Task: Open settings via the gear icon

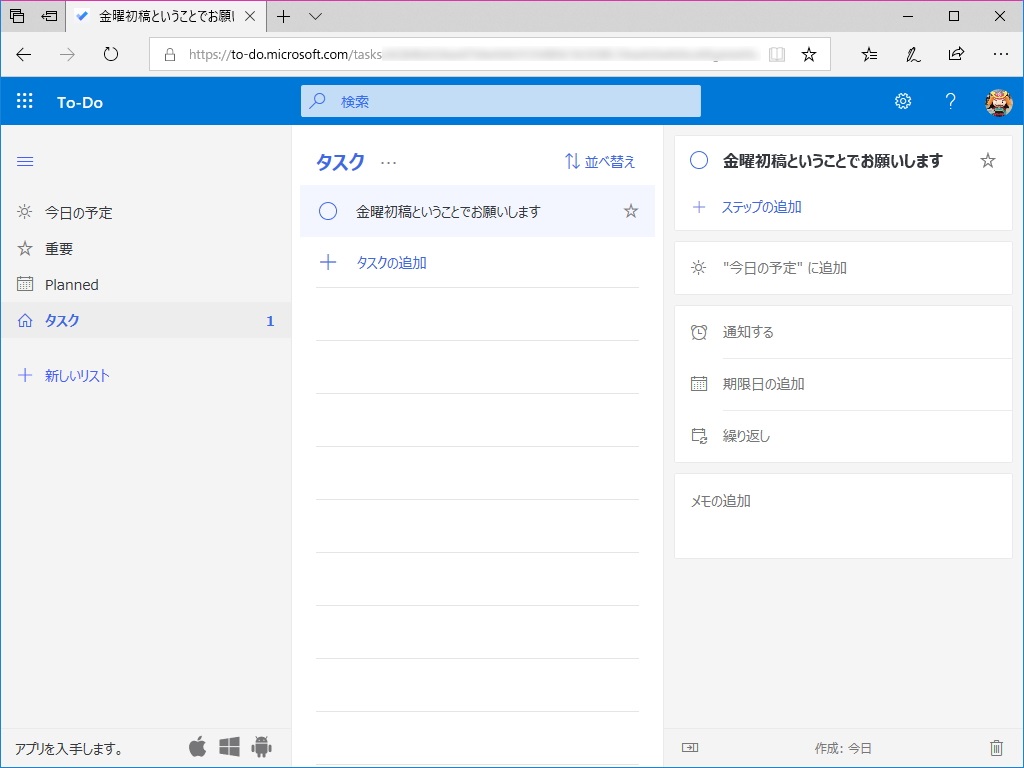Action: (x=903, y=101)
